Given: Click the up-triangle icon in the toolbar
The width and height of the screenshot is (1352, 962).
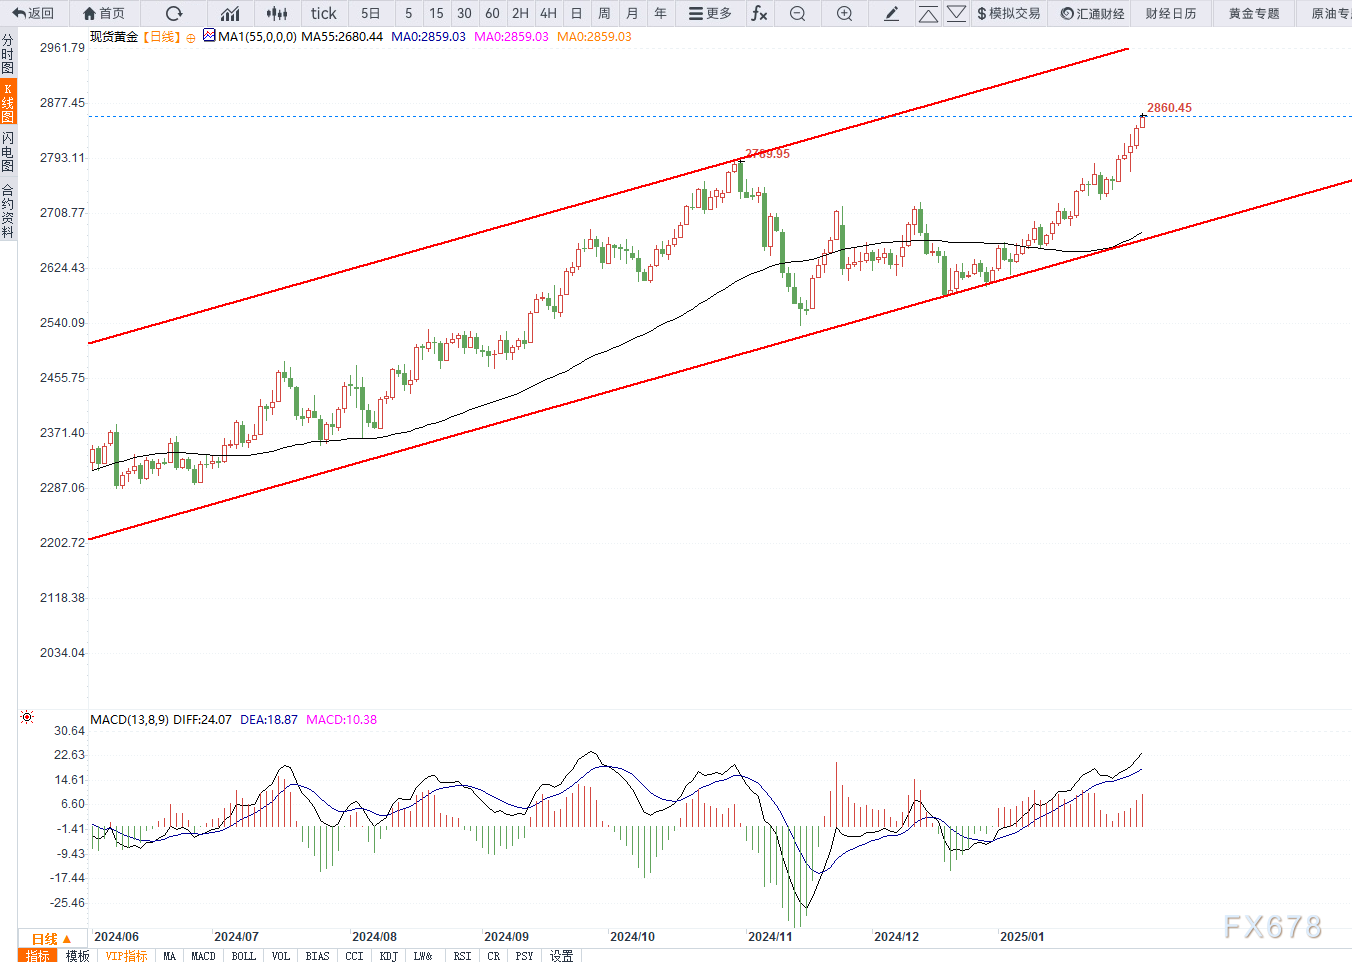Looking at the screenshot, I should (928, 13).
